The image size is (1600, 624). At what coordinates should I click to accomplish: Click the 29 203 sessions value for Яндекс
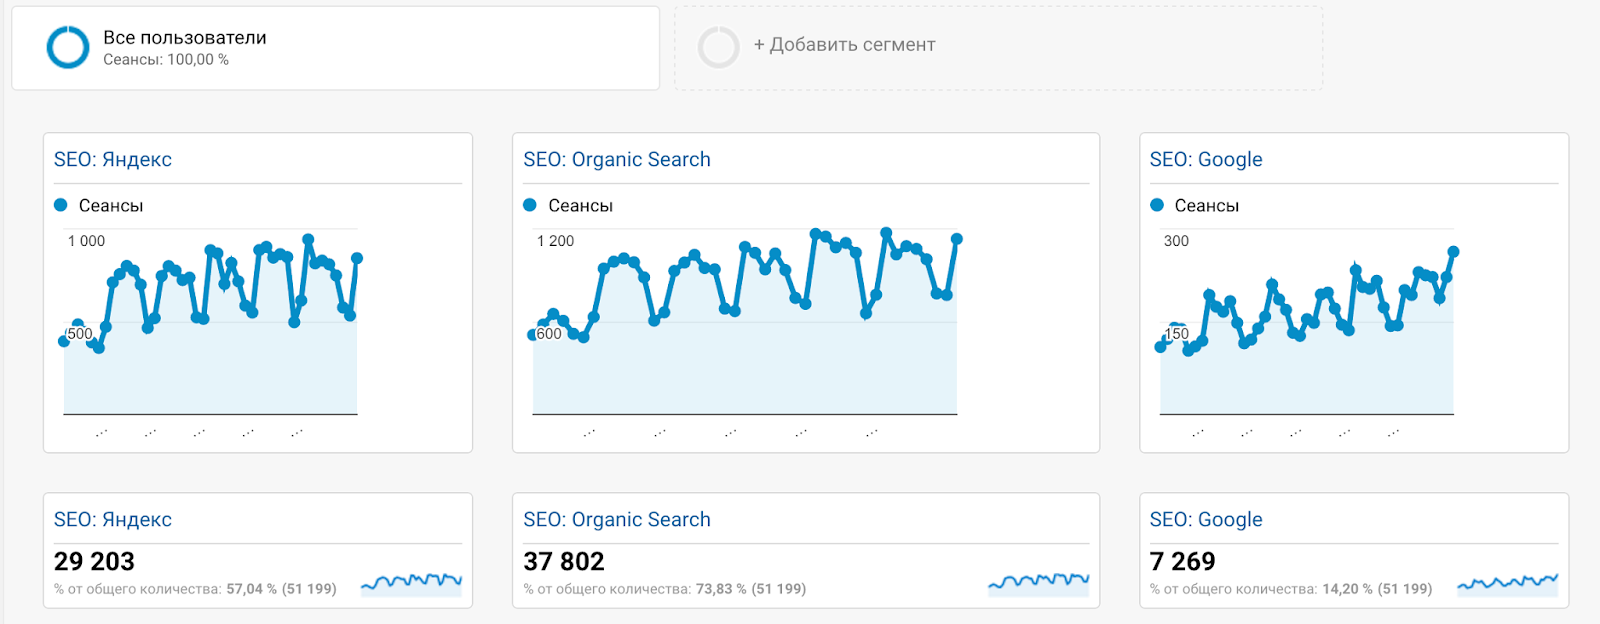coord(94,561)
